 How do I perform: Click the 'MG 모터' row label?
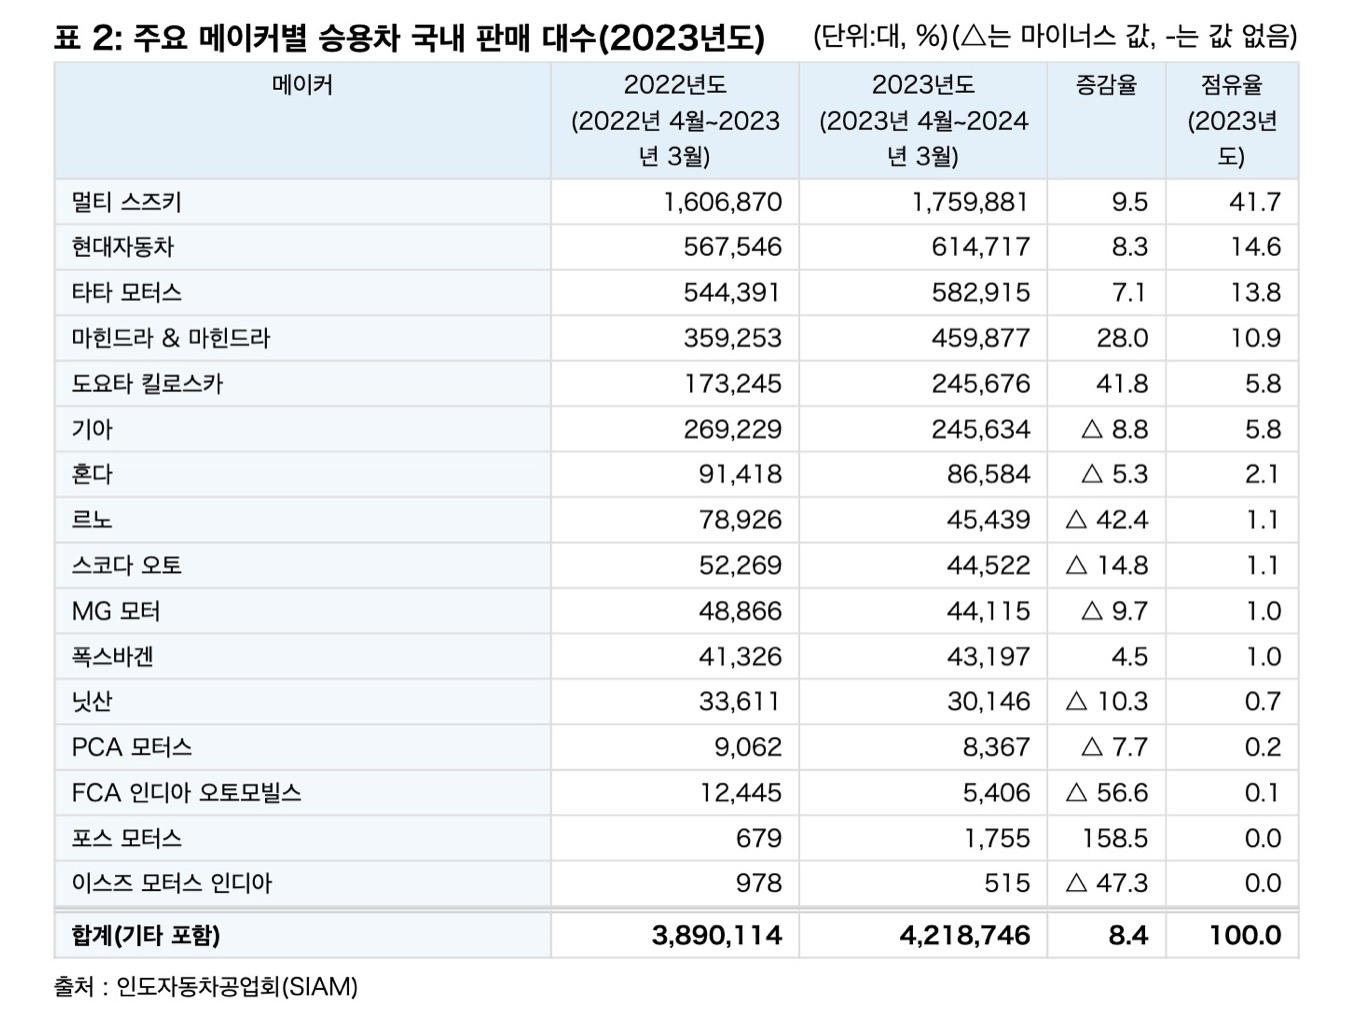click(116, 611)
